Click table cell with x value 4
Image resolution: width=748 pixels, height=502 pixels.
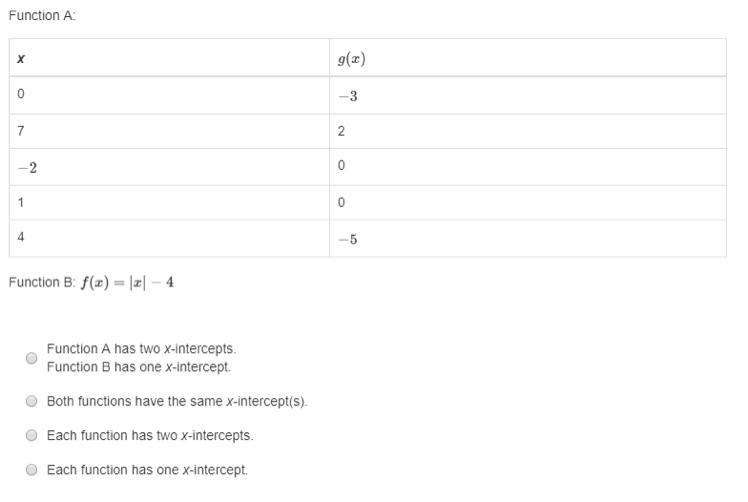coord(169,239)
